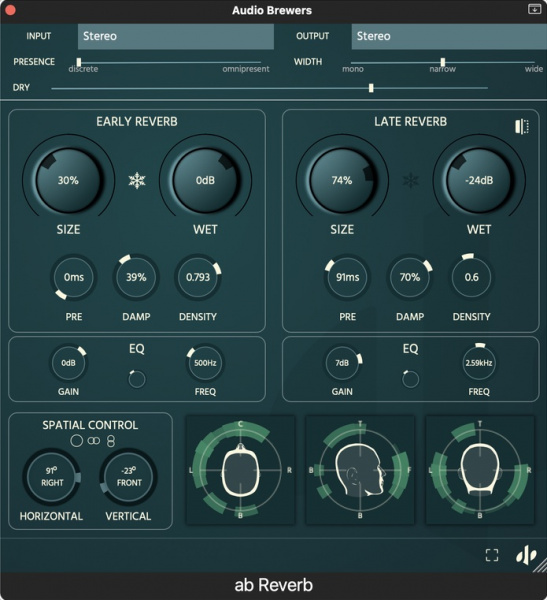
Task: Click the Late Reverb Pre 91ms knob
Action: (347, 277)
